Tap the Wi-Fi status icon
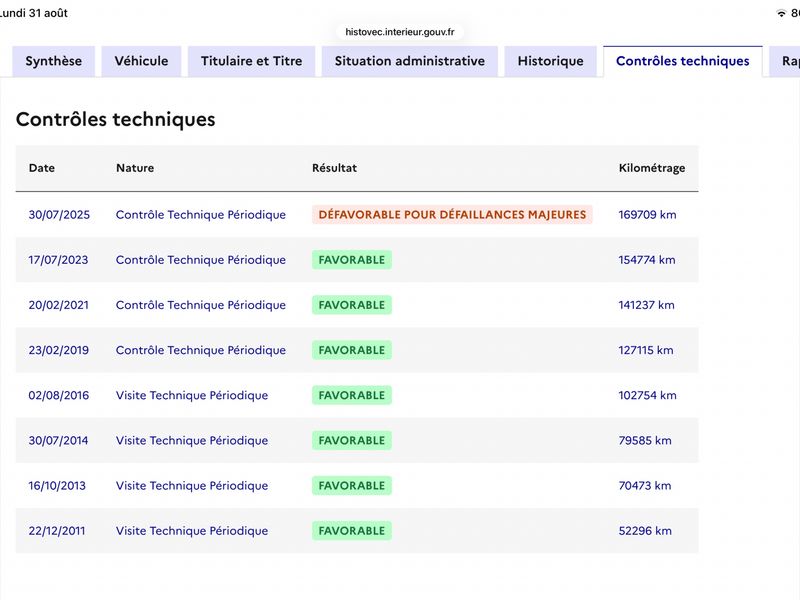The image size is (800, 600). pos(781,13)
